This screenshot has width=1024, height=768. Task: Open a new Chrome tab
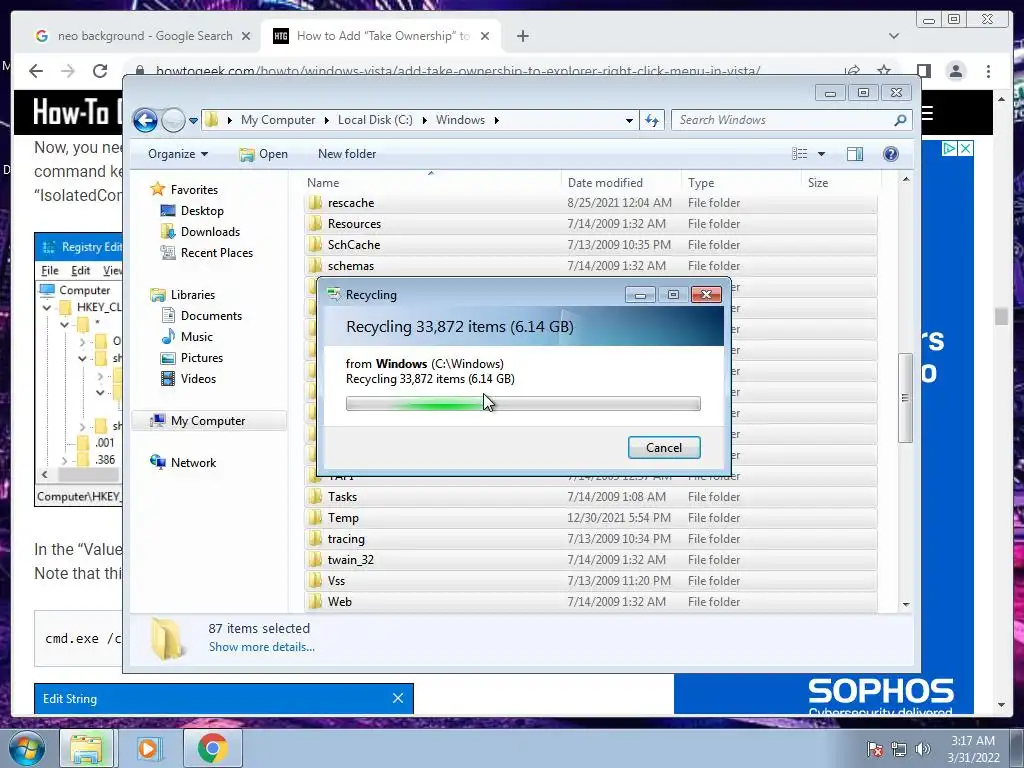click(522, 36)
